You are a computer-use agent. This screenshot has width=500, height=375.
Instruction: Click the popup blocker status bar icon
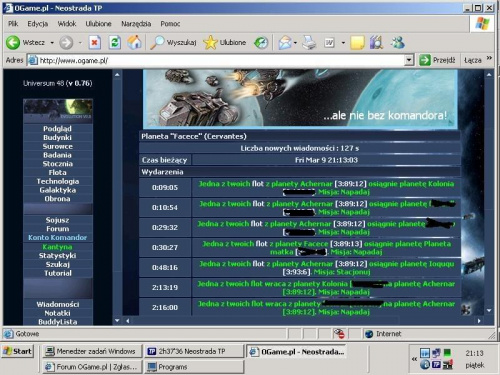tap(339, 334)
